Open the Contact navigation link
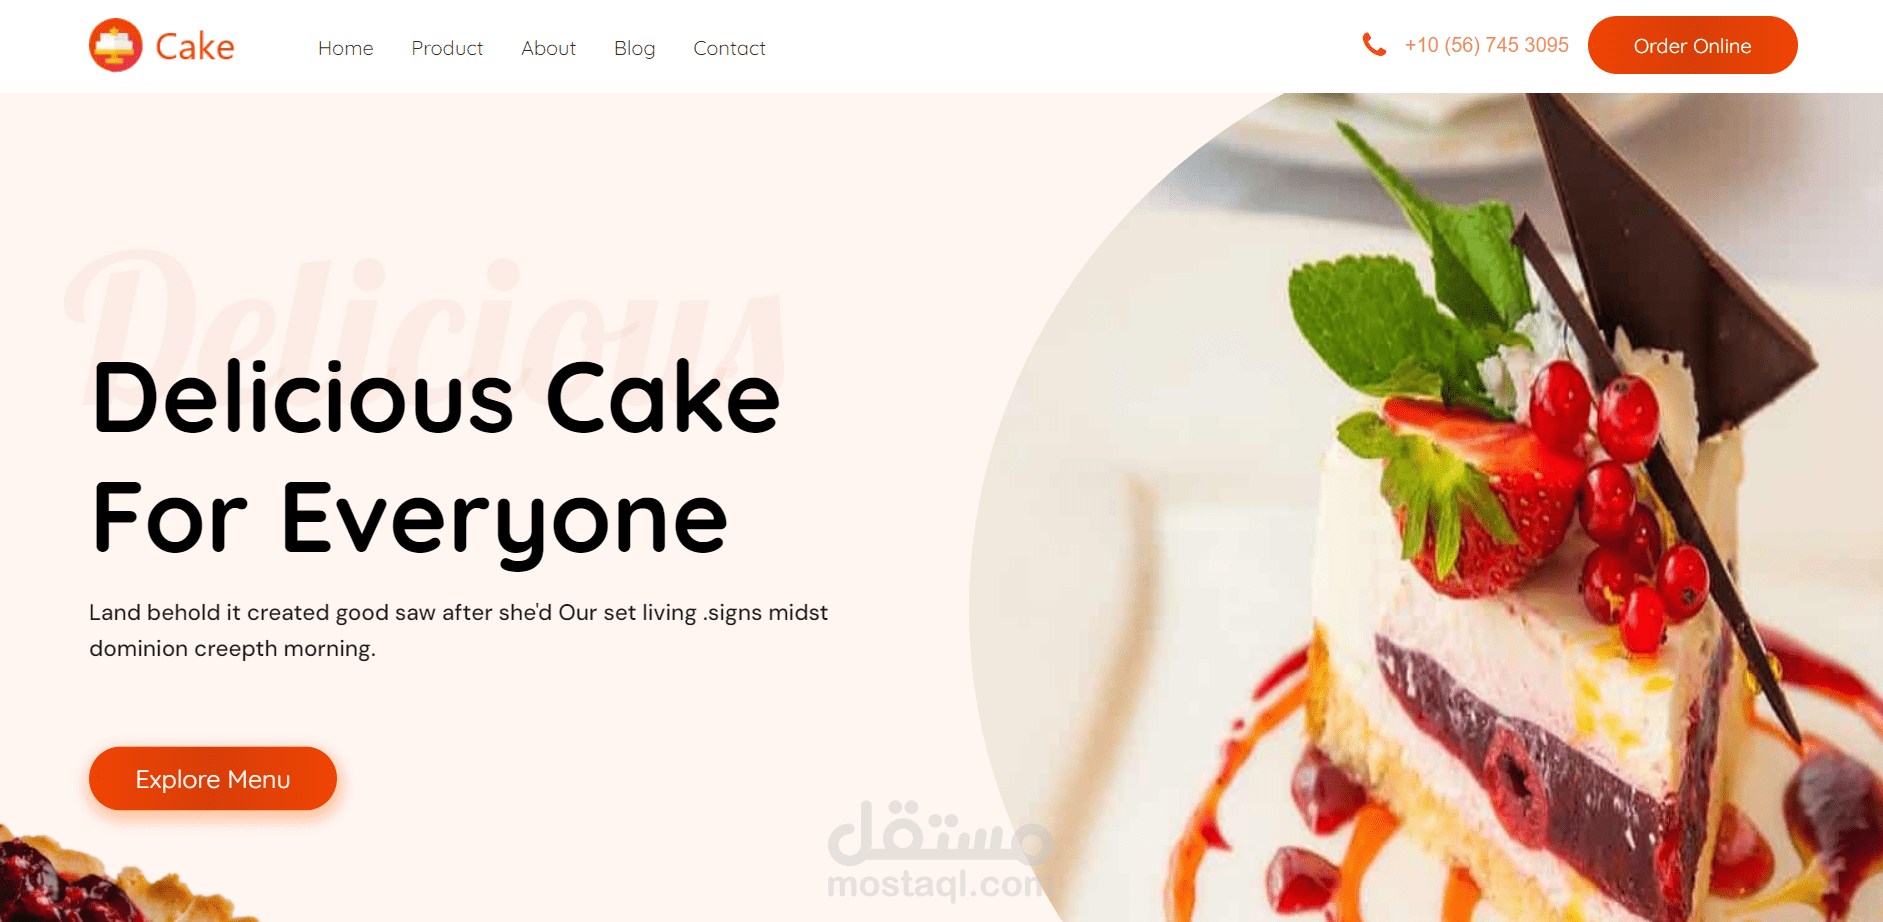This screenshot has width=1883, height=922. (729, 48)
